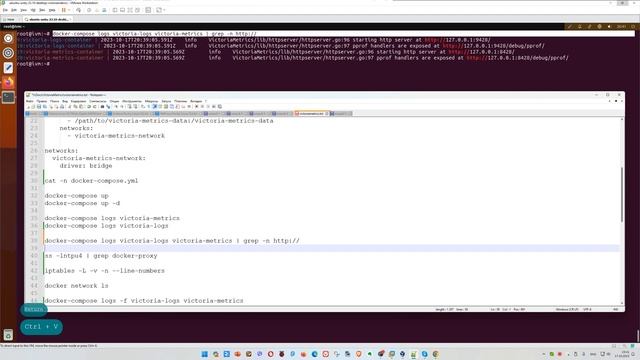Open the Правка menu in Notepad++
Screen dimensions: 640x360
click(x=41, y=101)
